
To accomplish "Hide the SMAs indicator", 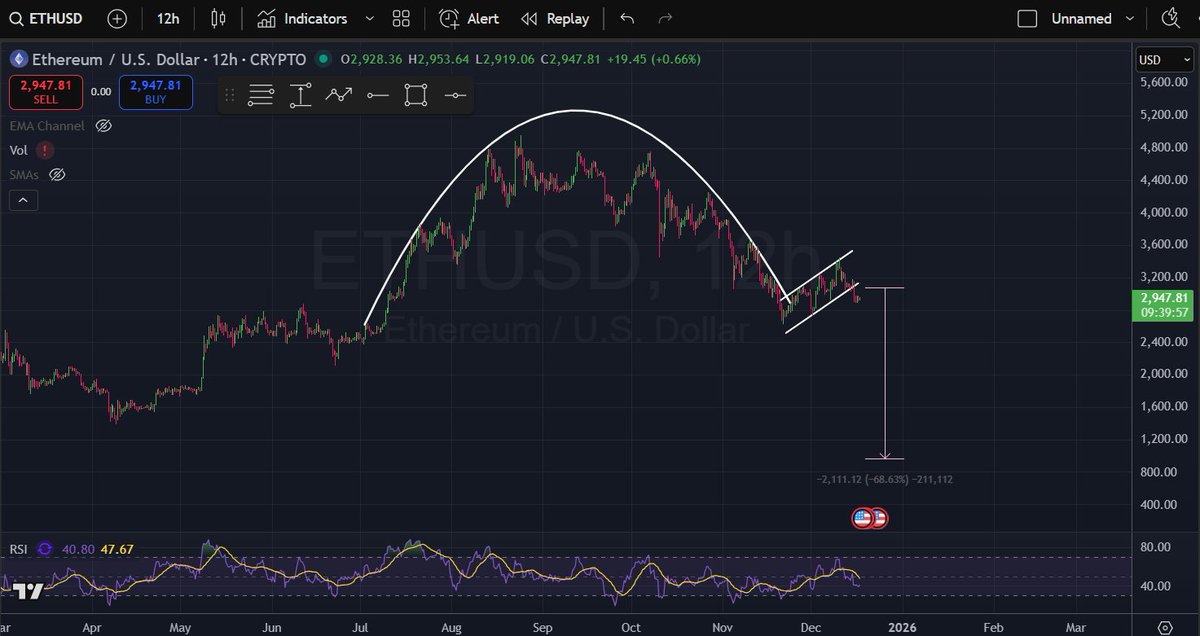I will (57, 173).
